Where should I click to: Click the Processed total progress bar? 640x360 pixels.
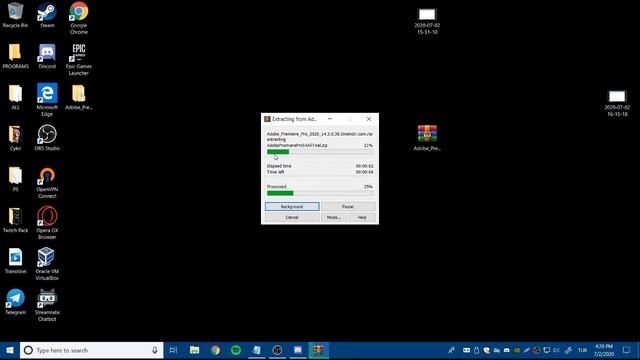pyautogui.click(x=320, y=193)
